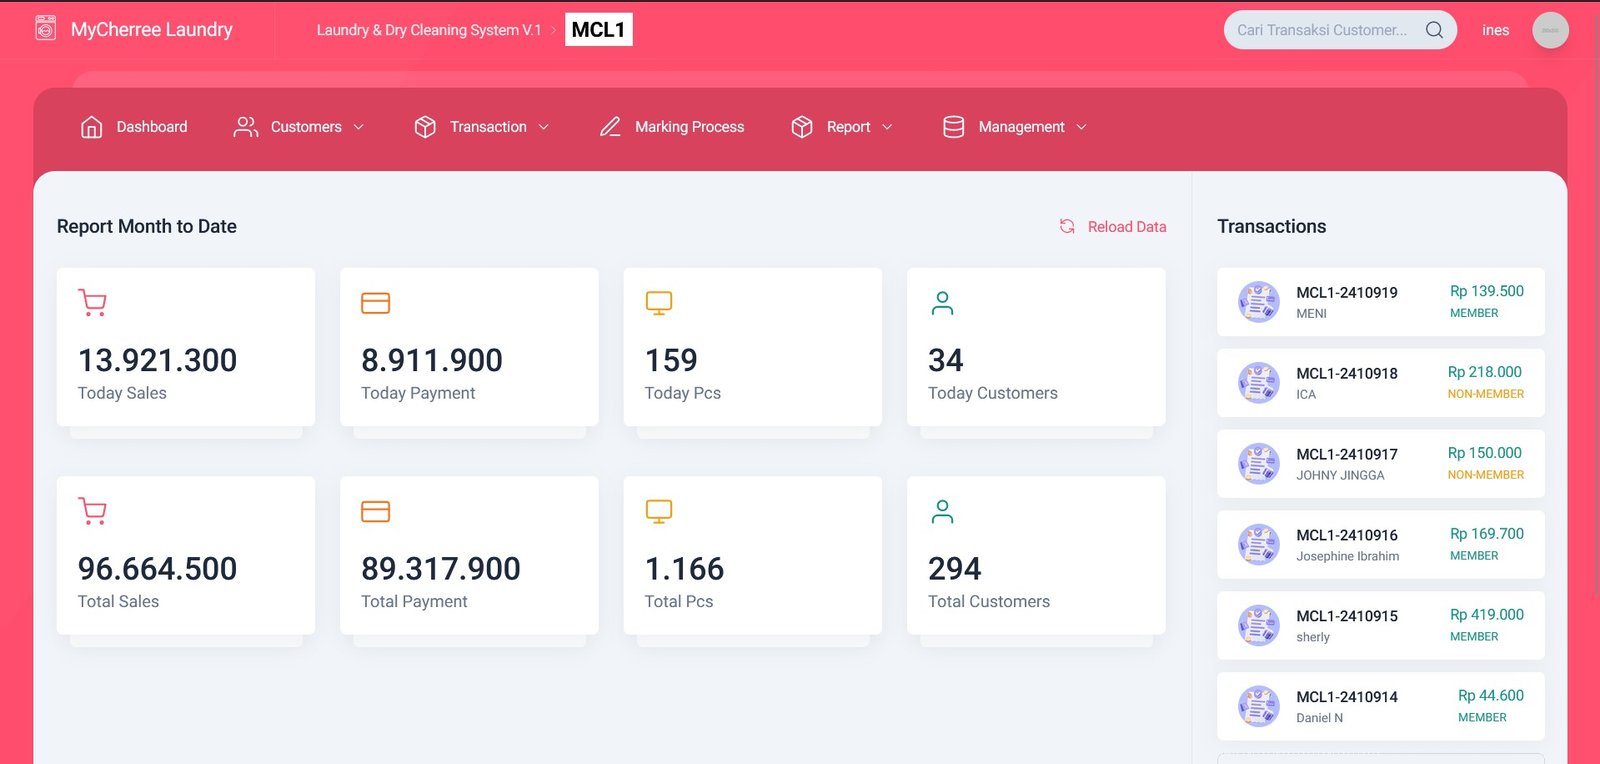This screenshot has height=764, width=1600.
Task: Focus the Cari Transaksi Customer search field
Action: tap(1322, 30)
